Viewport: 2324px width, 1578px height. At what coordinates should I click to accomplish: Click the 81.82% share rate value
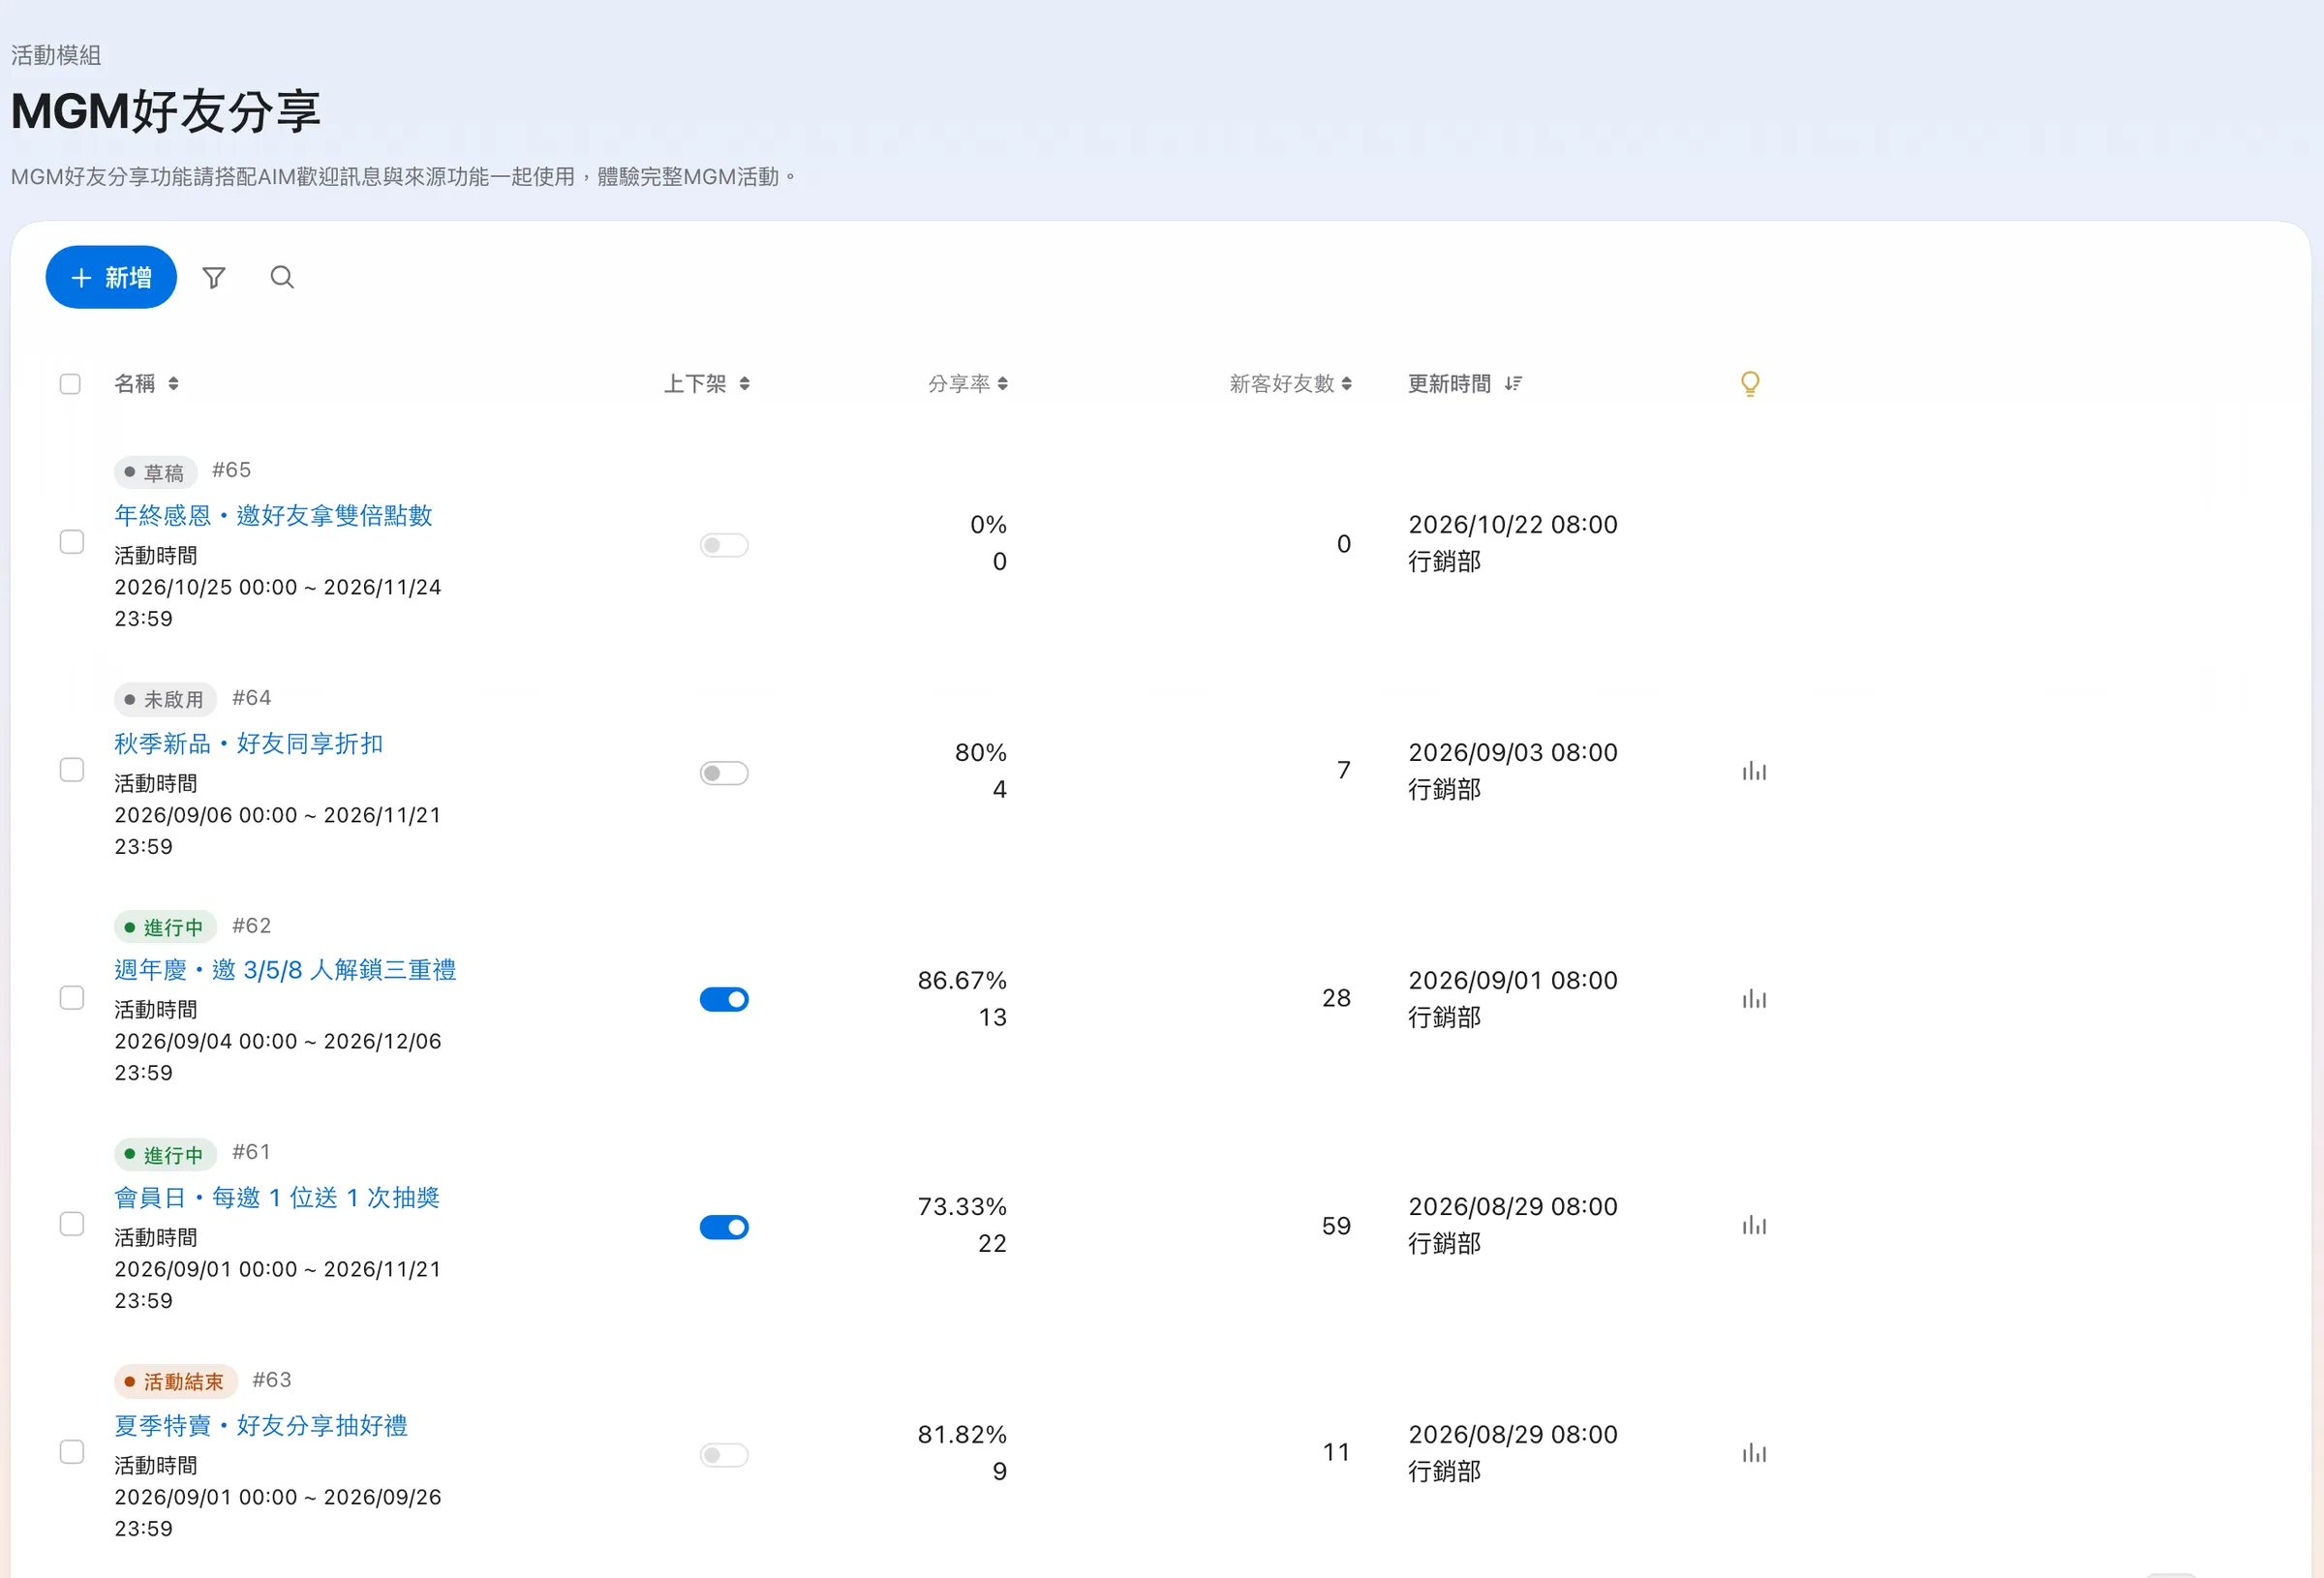tap(962, 1434)
